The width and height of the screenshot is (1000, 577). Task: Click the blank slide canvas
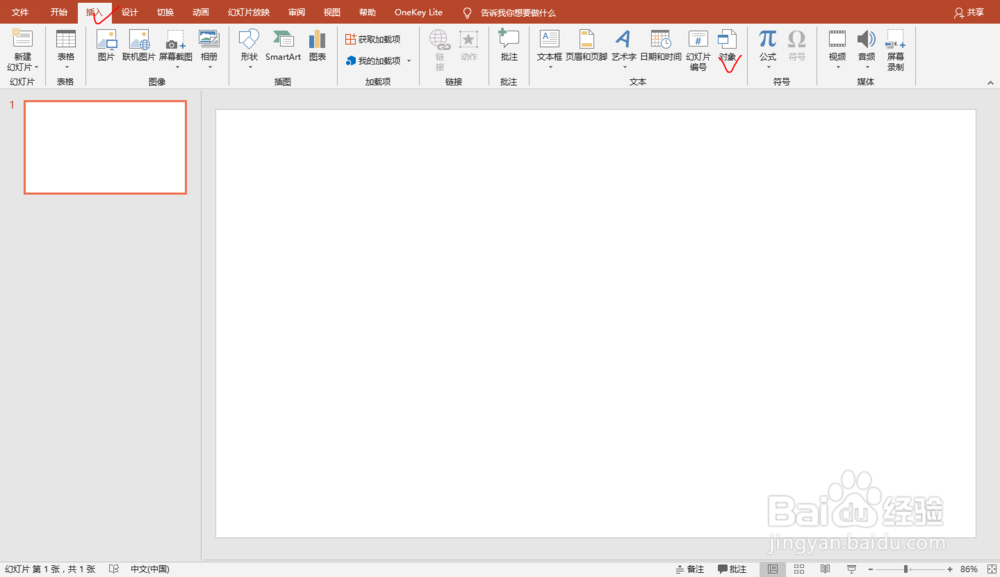596,323
